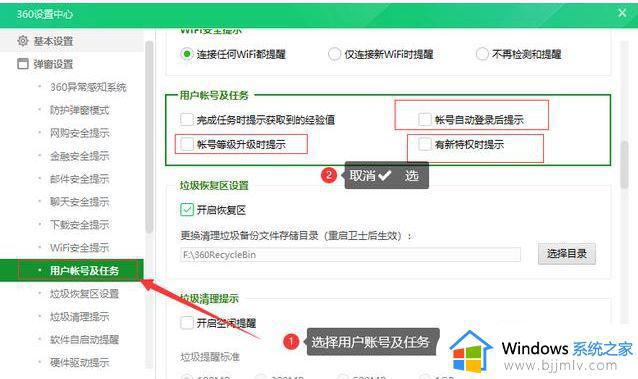This screenshot has width=638, height=379.
Task: Open 基本设置 gear icon in sidebar
Action: point(23,41)
